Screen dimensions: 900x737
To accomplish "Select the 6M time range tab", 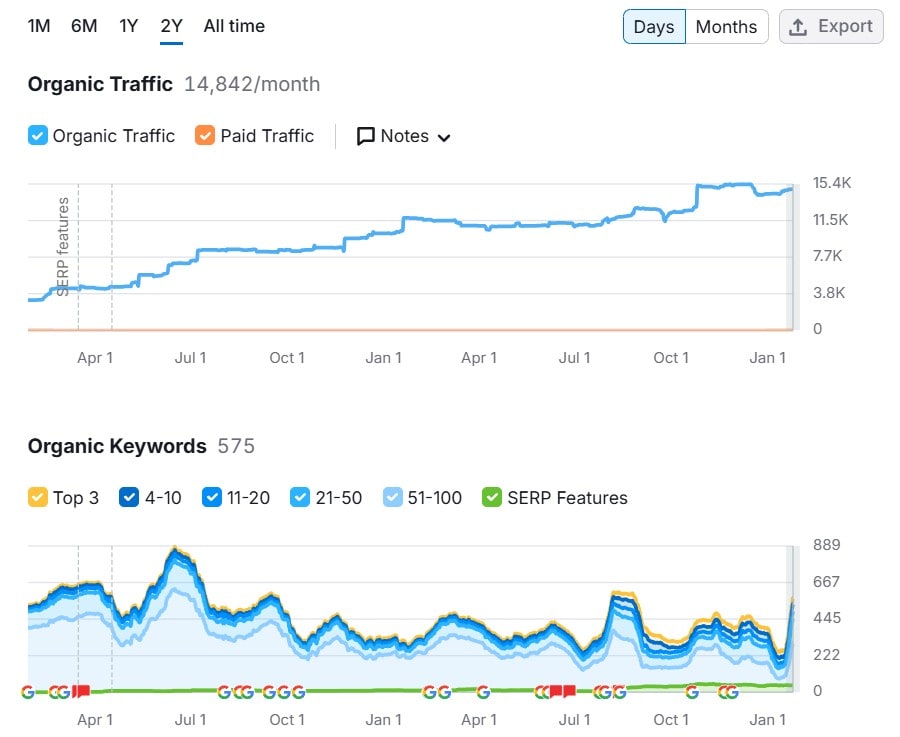I will 84,26.
